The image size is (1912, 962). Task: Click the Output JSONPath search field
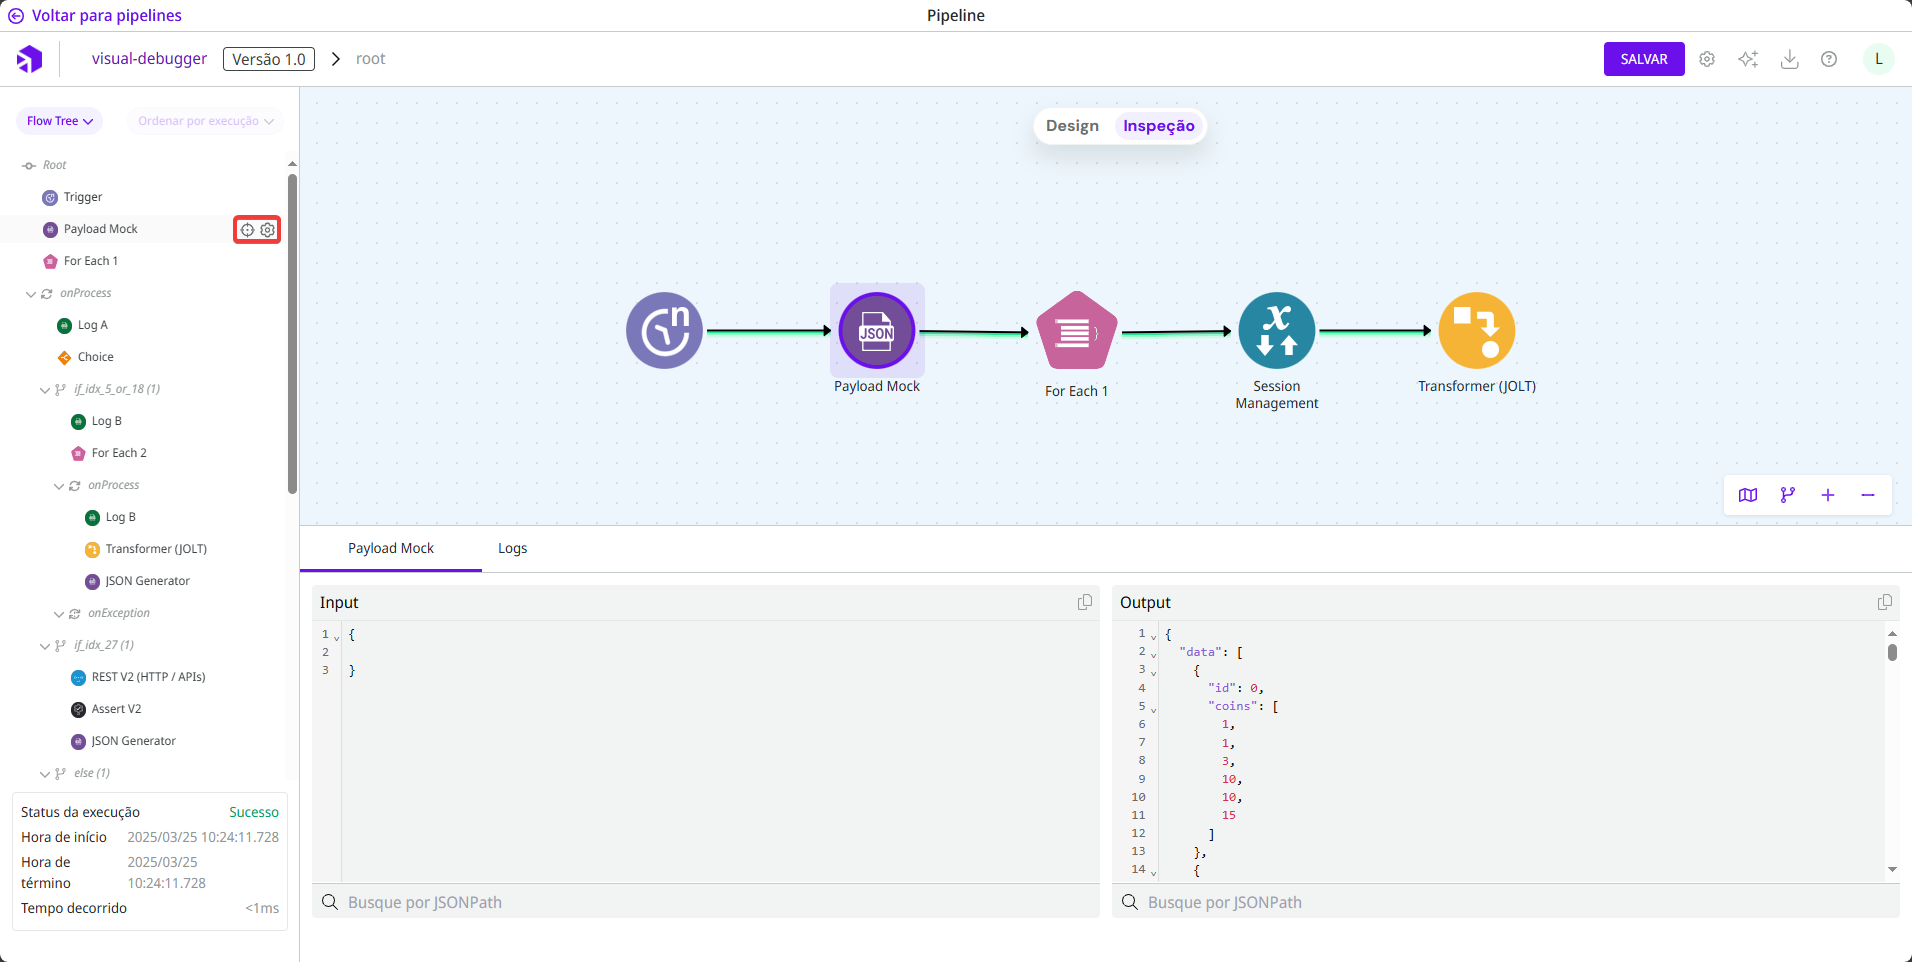[x=1510, y=902]
